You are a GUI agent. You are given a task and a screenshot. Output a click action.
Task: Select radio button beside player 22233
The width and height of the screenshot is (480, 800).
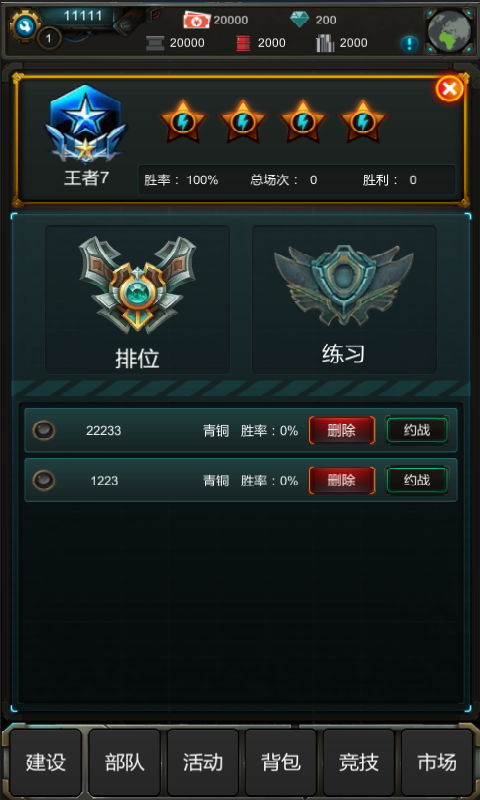tap(44, 430)
